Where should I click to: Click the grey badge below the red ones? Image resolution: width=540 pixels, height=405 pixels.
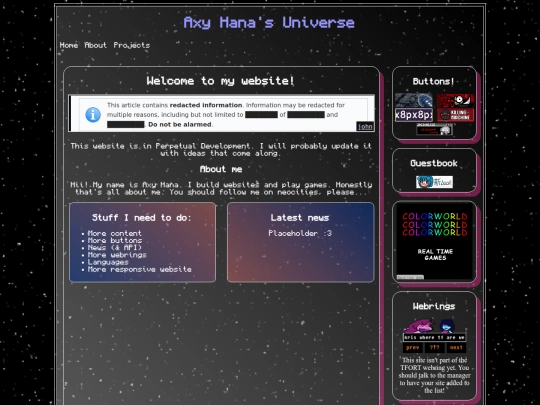[434, 129]
